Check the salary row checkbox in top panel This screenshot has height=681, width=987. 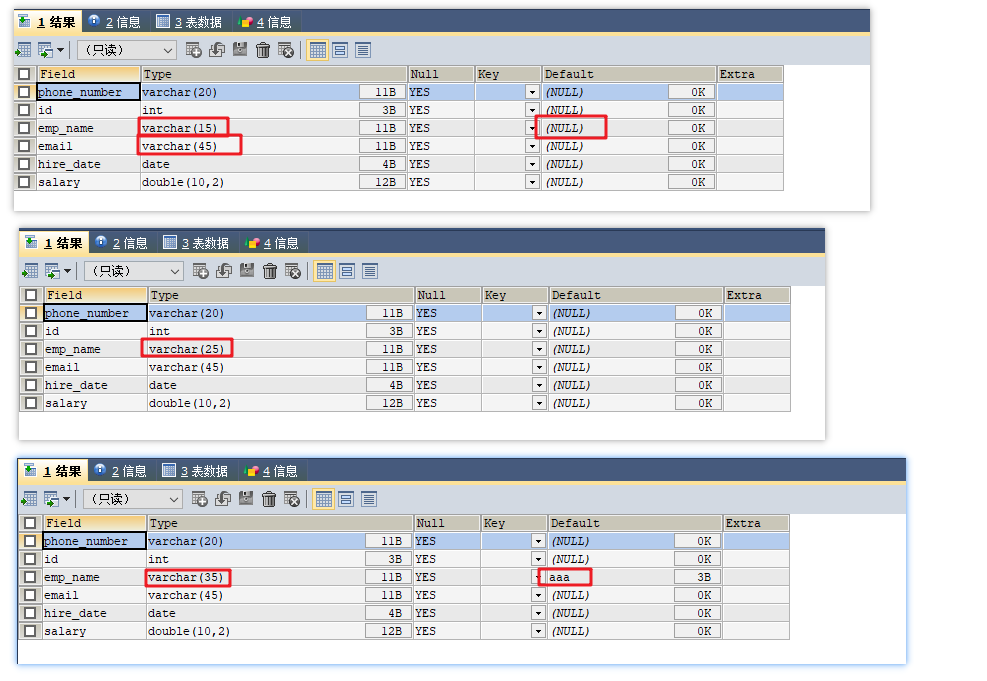click(x=24, y=182)
